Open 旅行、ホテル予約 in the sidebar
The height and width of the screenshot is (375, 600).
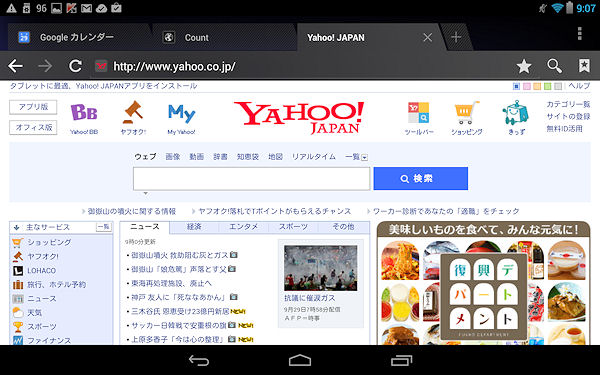56,285
